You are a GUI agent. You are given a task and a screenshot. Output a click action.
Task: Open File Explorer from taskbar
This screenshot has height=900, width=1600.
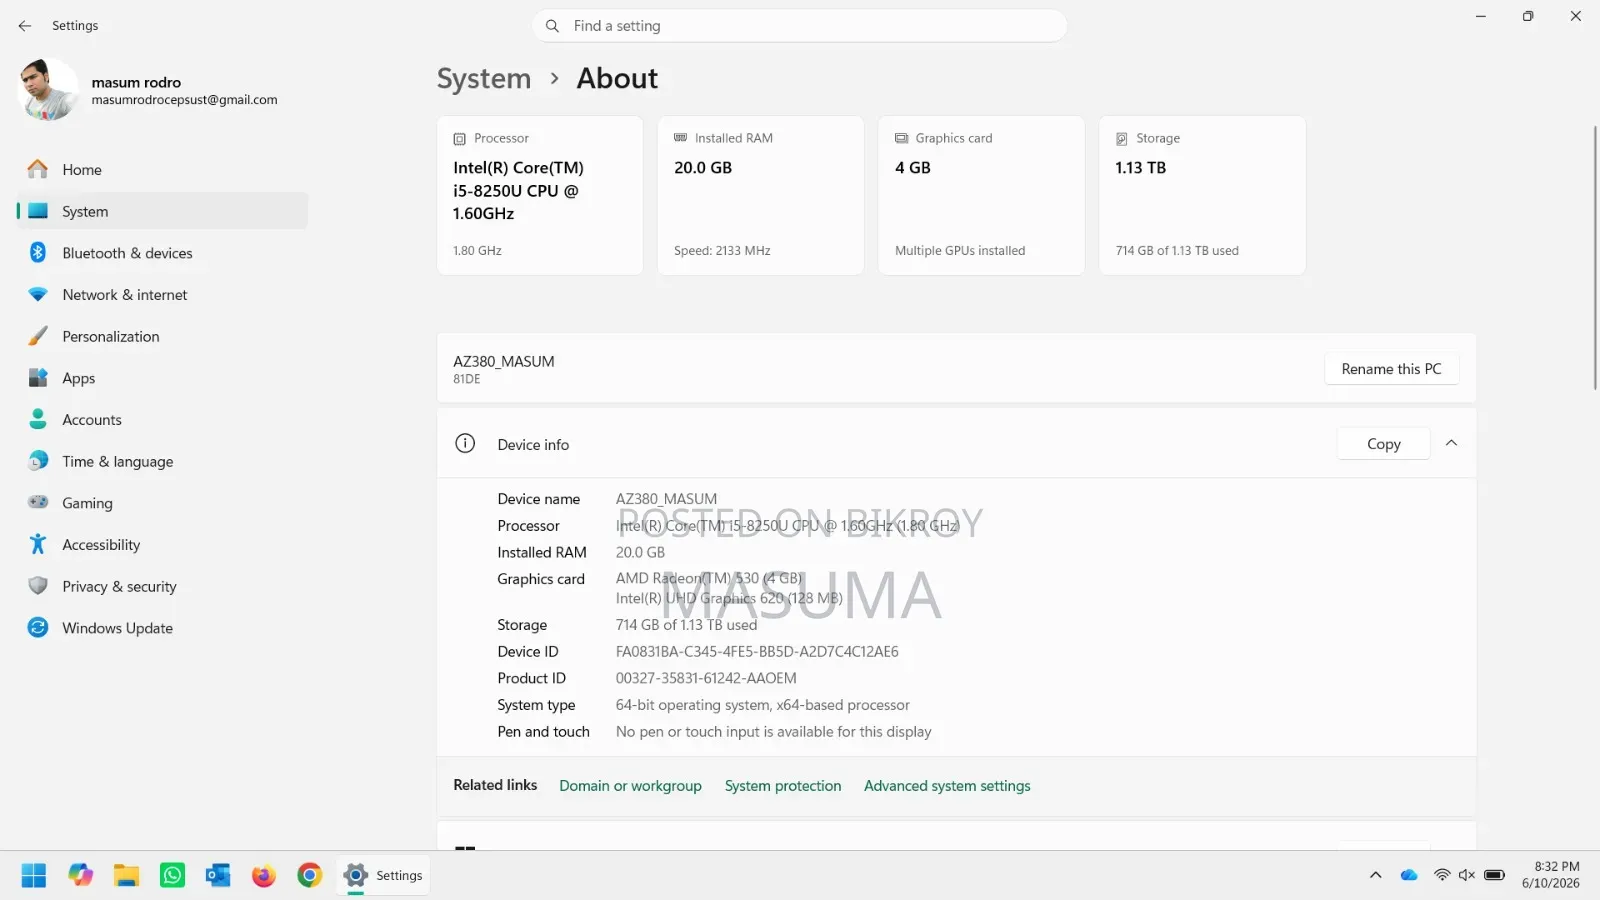click(126, 876)
